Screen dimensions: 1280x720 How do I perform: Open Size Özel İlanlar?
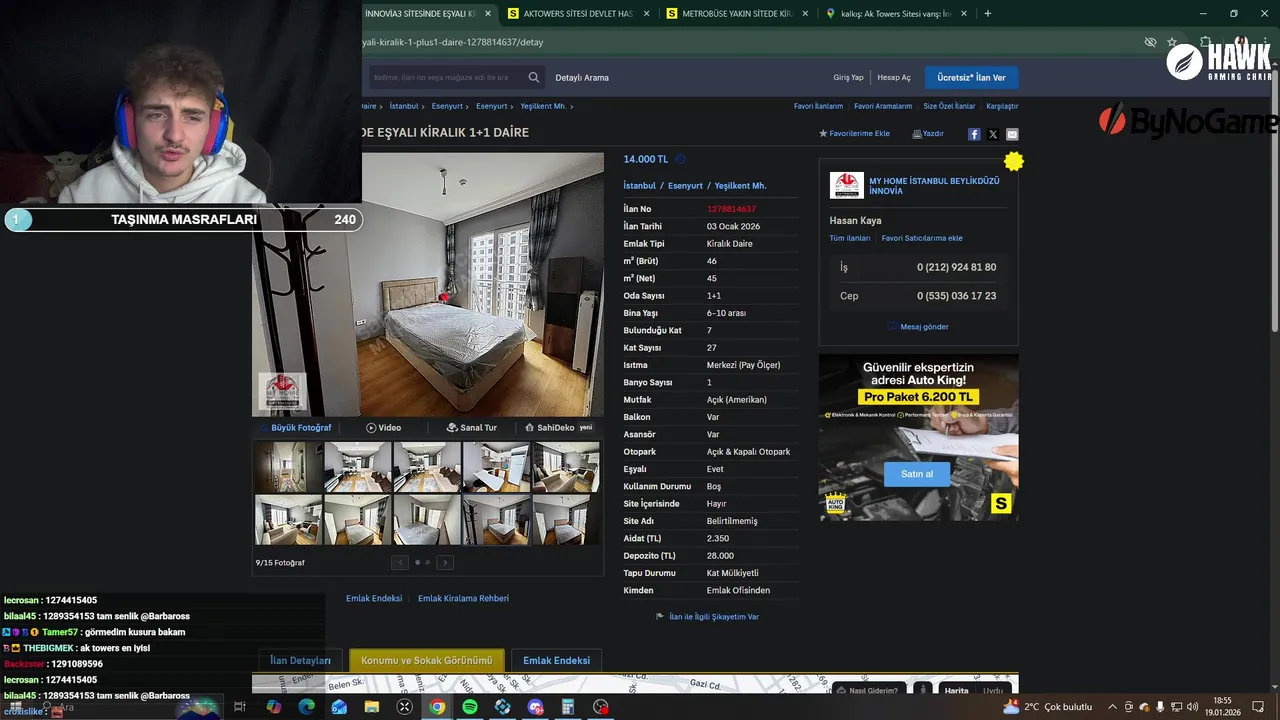(x=949, y=106)
